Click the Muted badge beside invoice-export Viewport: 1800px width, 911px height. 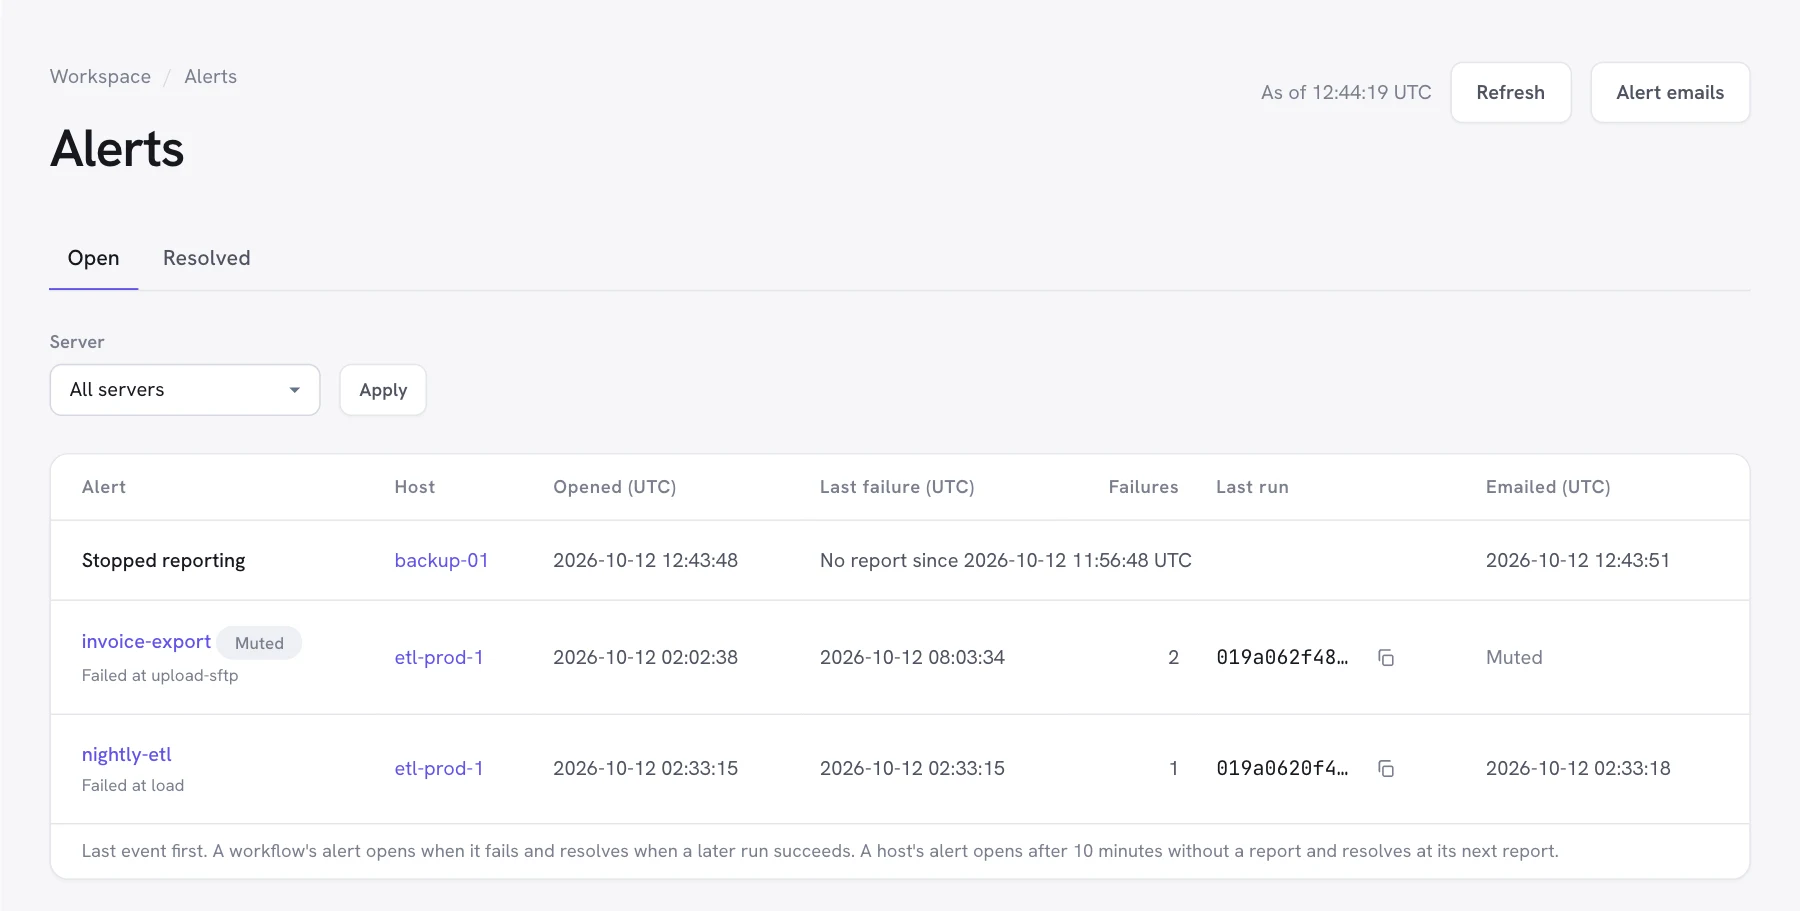[x=259, y=643]
